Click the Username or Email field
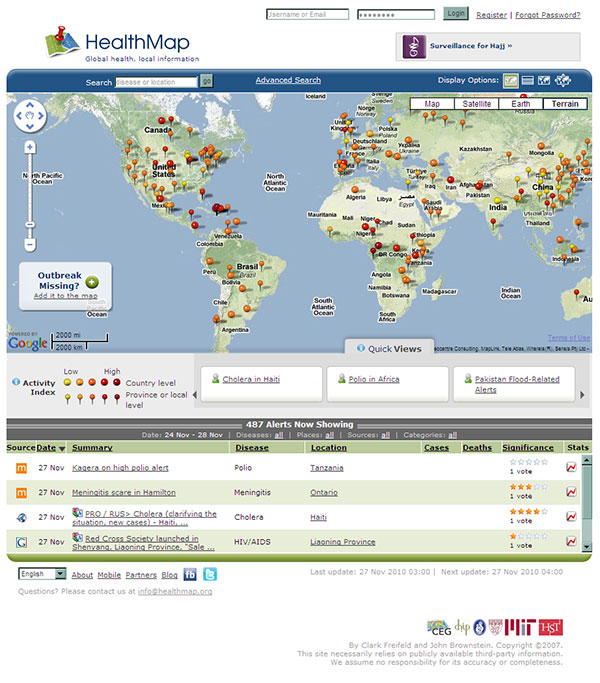Image resolution: width=600 pixels, height=683 pixels. [x=308, y=15]
